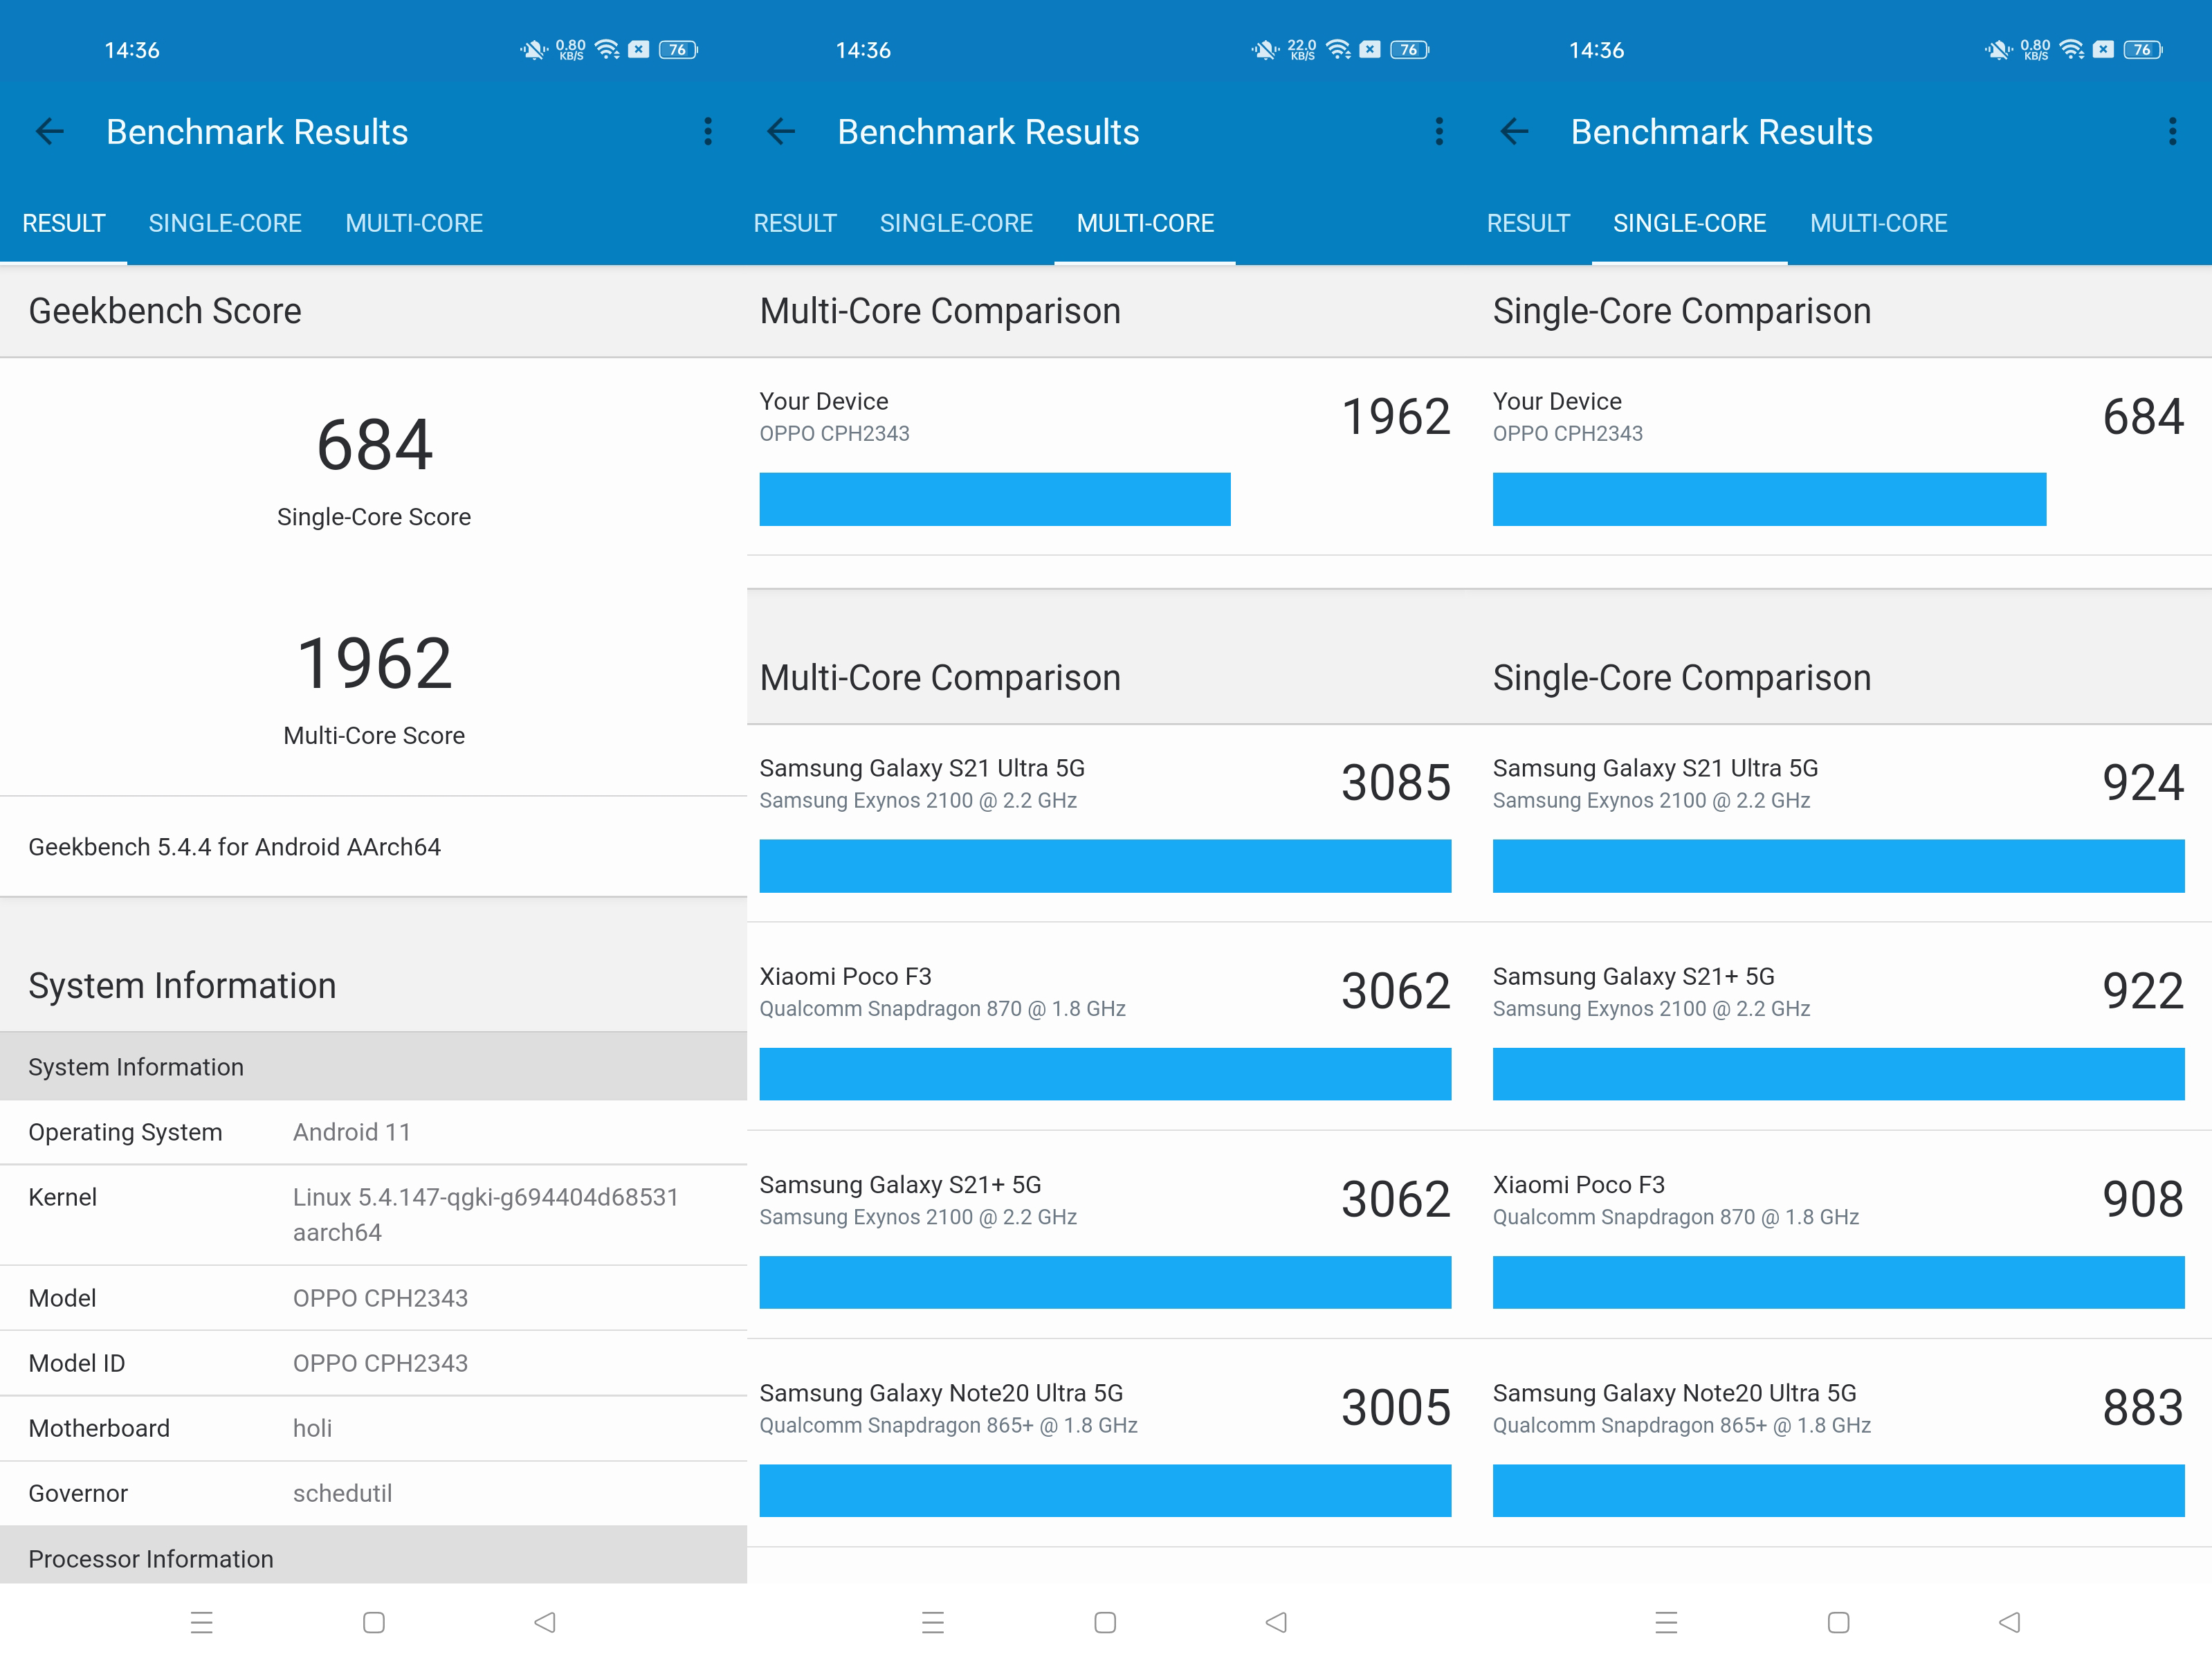This screenshot has height=1661, width=2212.
Task: Tap Processor Information section header
Action: [x=373, y=1556]
